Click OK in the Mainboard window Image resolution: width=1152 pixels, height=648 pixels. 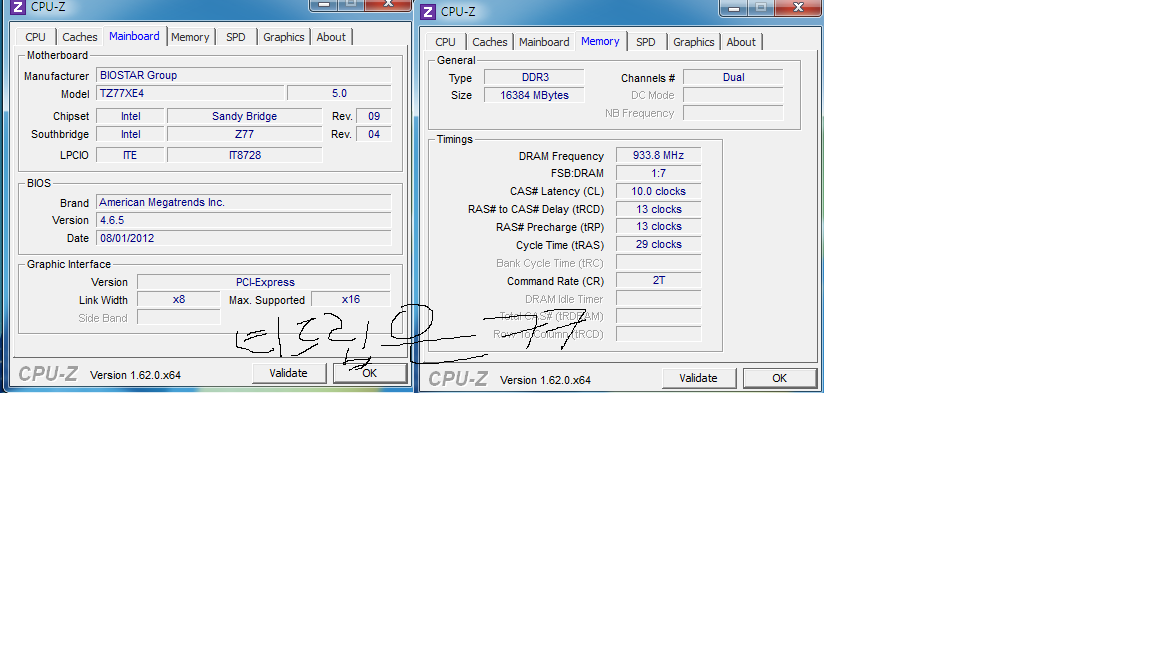pyautogui.click(x=369, y=373)
